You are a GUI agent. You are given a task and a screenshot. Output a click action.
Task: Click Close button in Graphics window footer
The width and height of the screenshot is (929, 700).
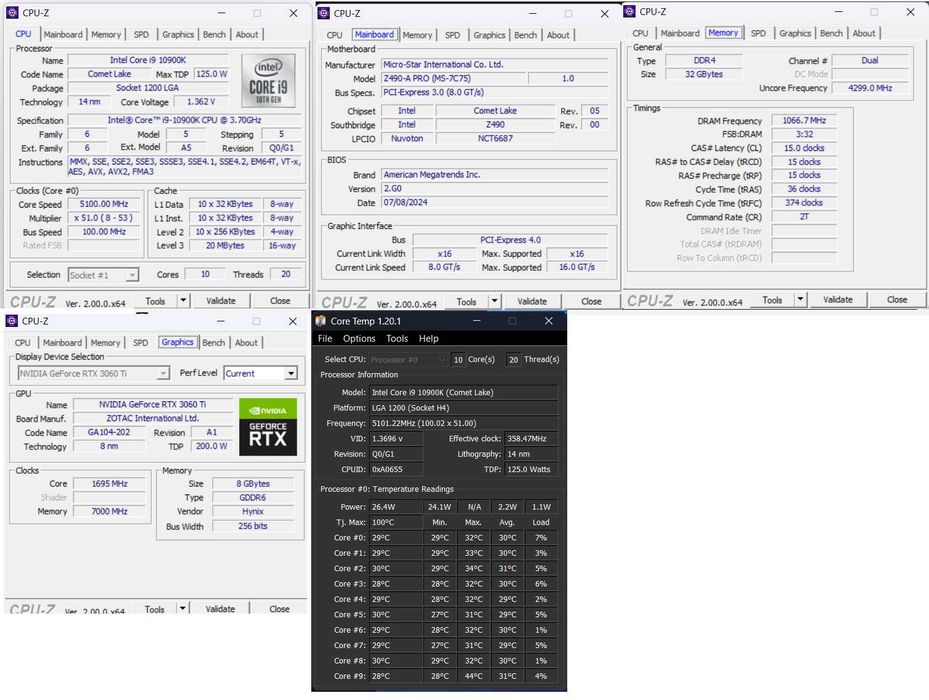[x=279, y=608]
